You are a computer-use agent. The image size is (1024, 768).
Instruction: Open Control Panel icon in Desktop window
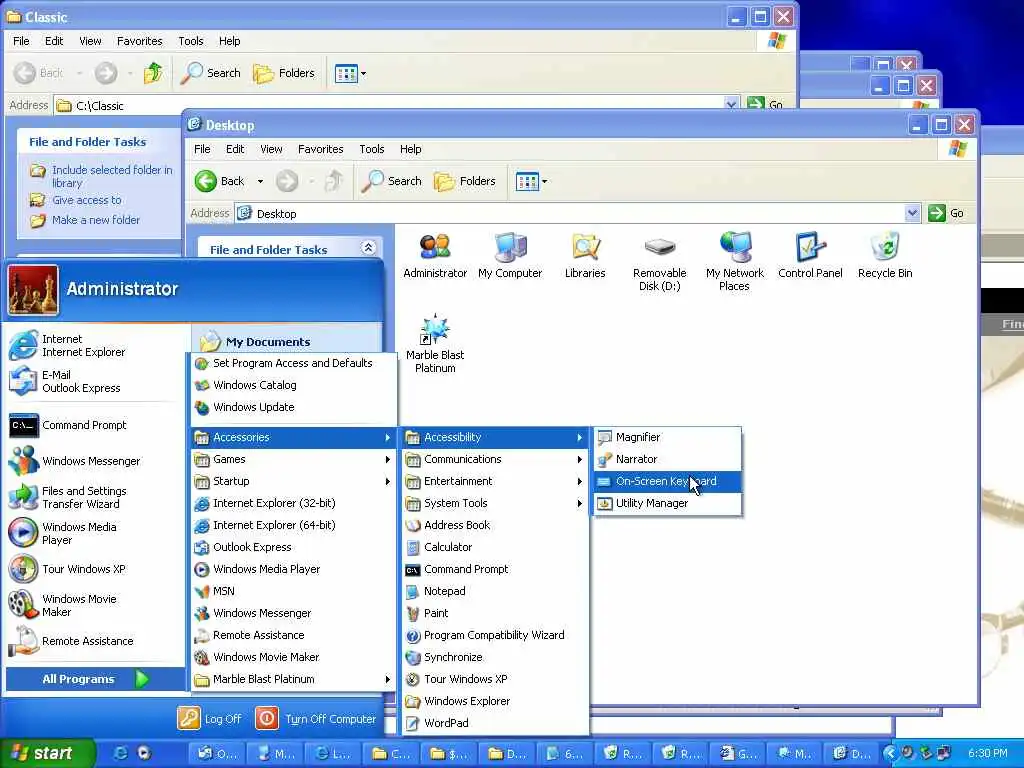point(810,255)
